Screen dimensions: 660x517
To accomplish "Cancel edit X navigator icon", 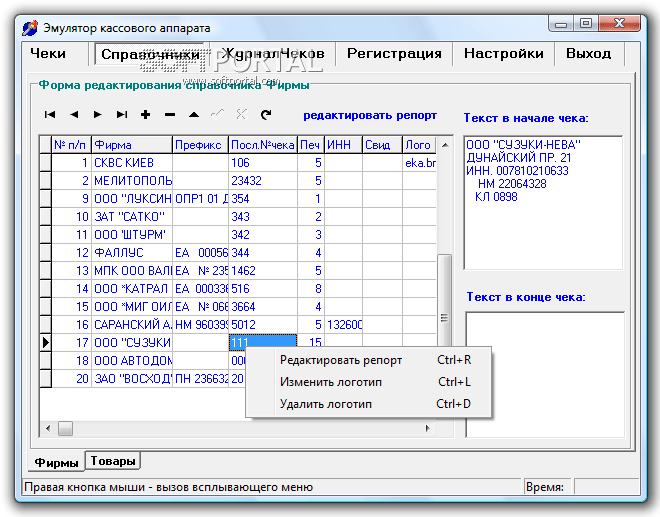I will [241, 115].
